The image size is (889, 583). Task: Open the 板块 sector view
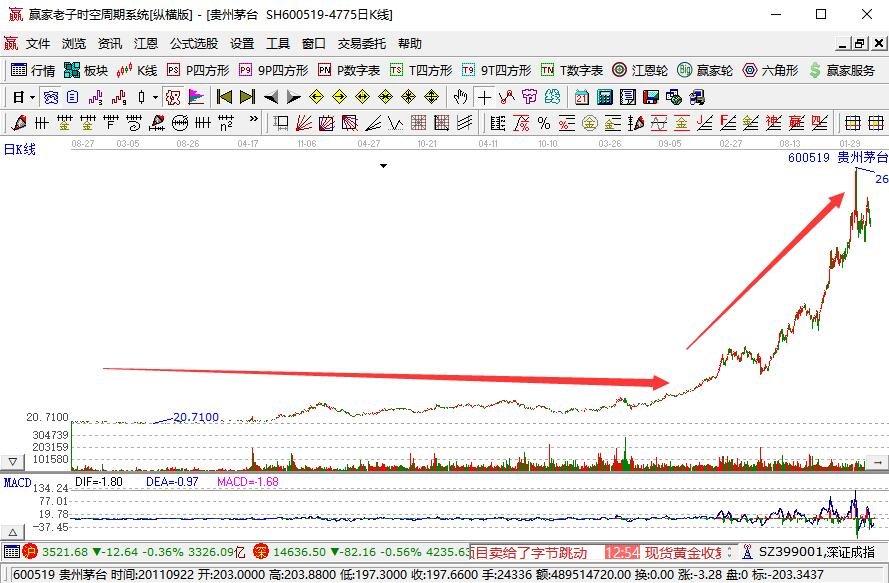click(86, 70)
